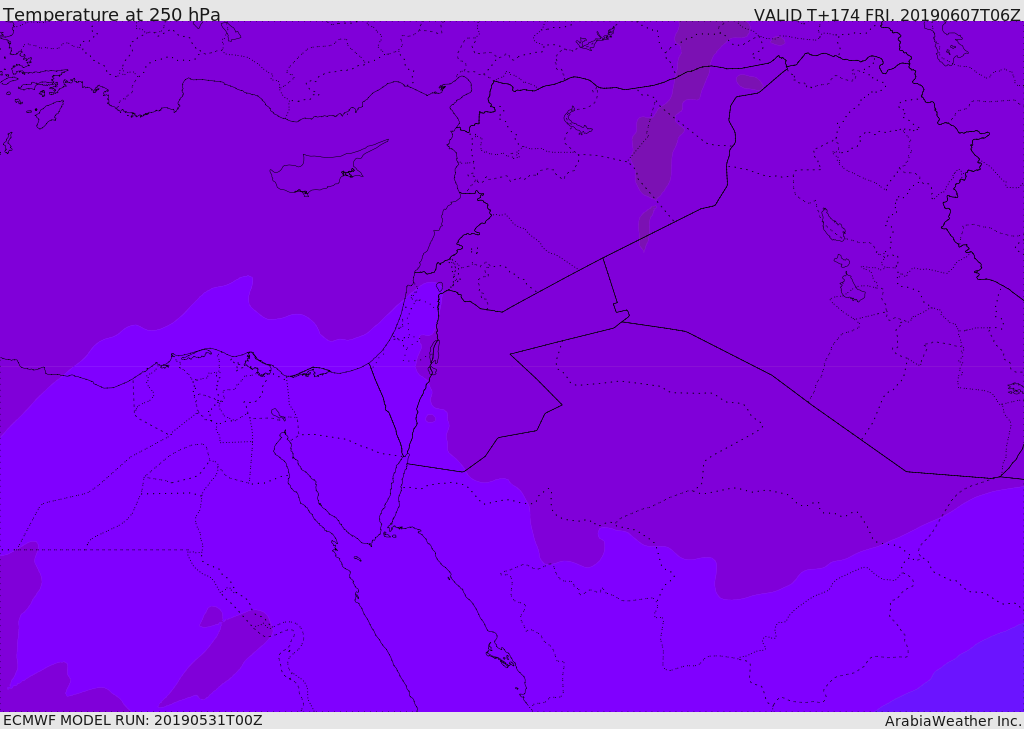Click Lake Assad outline in northern Syria
Image resolution: width=1024 pixels, height=729 pixels.
(x=576, y=122)
